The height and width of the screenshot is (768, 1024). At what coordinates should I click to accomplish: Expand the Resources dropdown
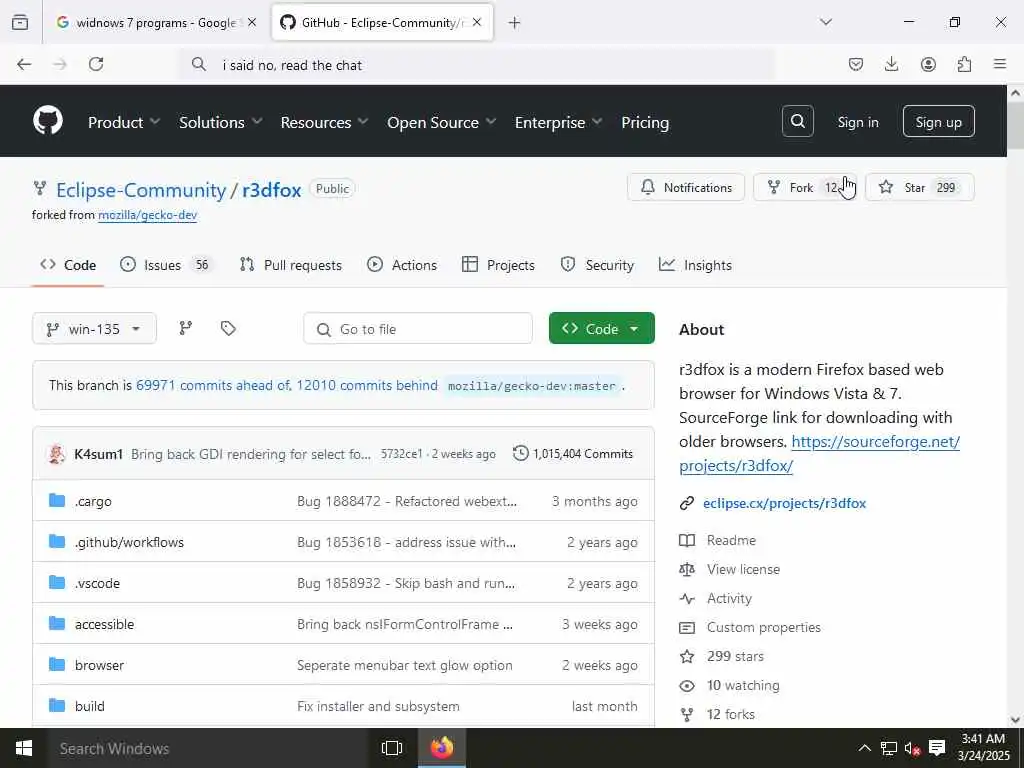click(x=325, y=122)
